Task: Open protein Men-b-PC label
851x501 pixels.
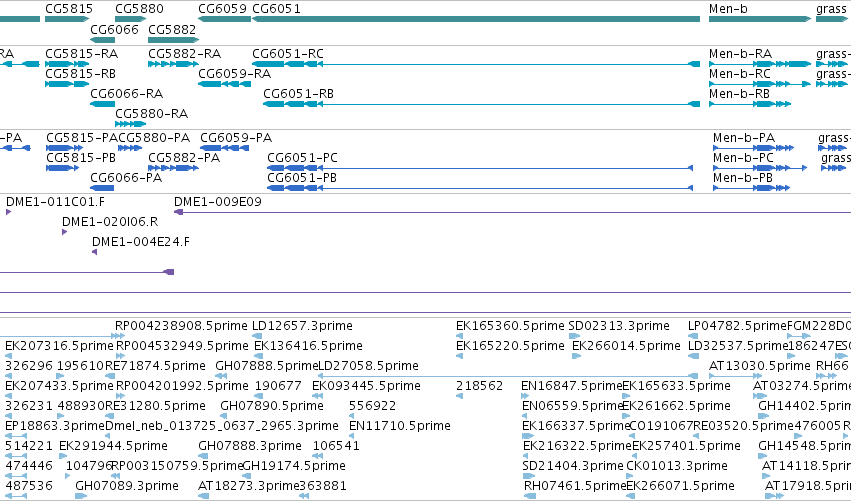Action: click(743, 158)
